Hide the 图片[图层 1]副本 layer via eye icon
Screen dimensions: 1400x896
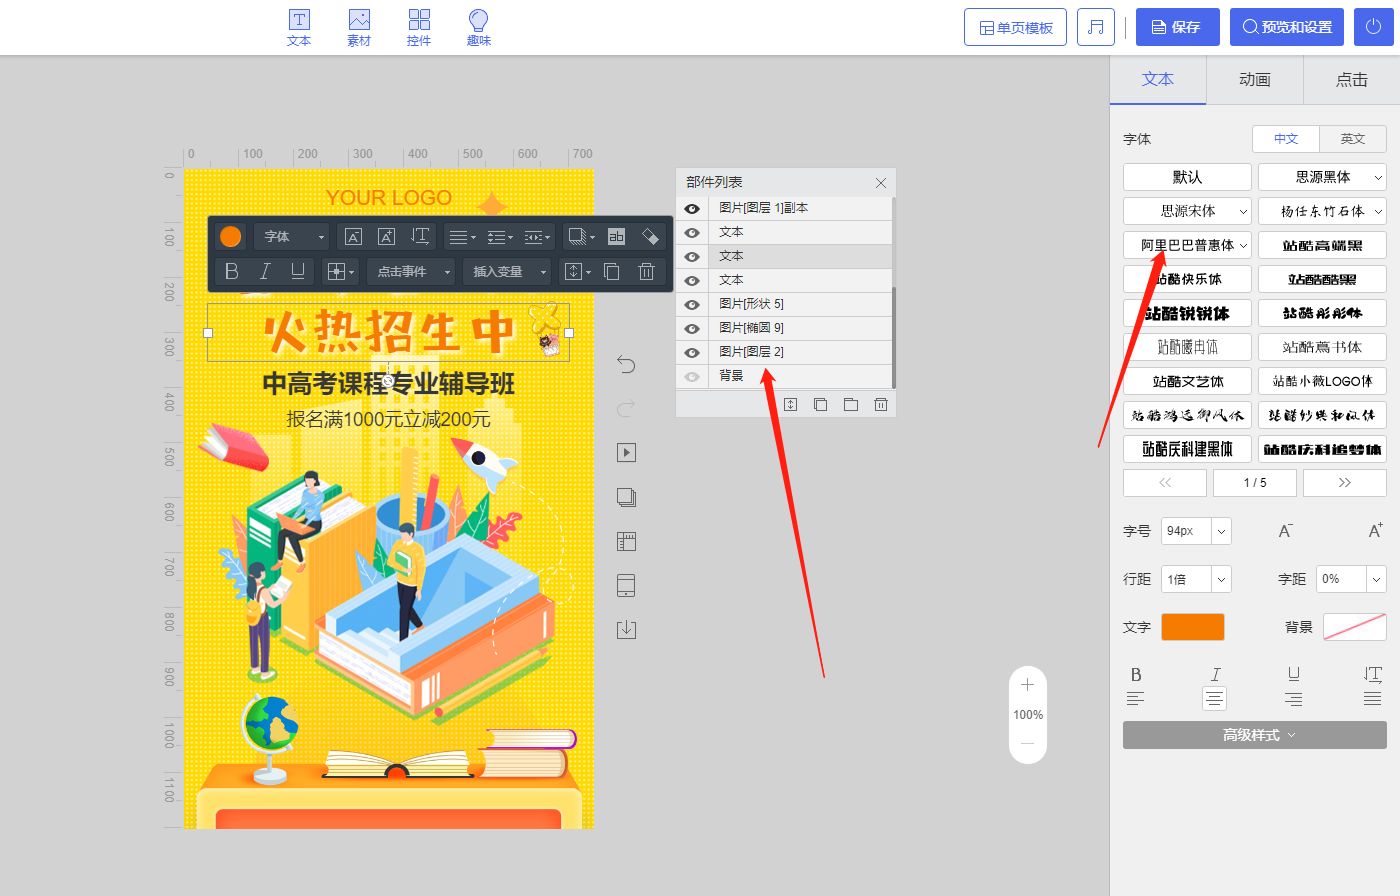point(692,209)
